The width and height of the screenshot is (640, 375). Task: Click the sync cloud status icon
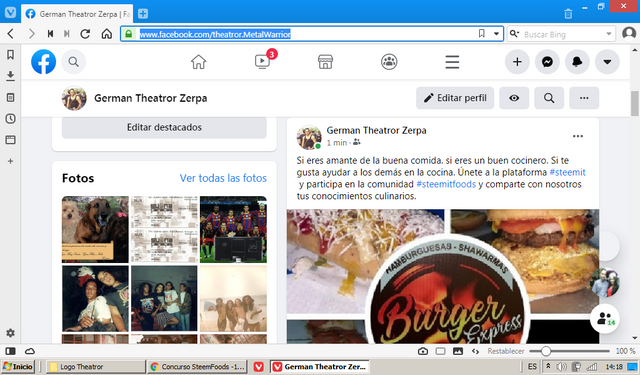pos(30,351)
